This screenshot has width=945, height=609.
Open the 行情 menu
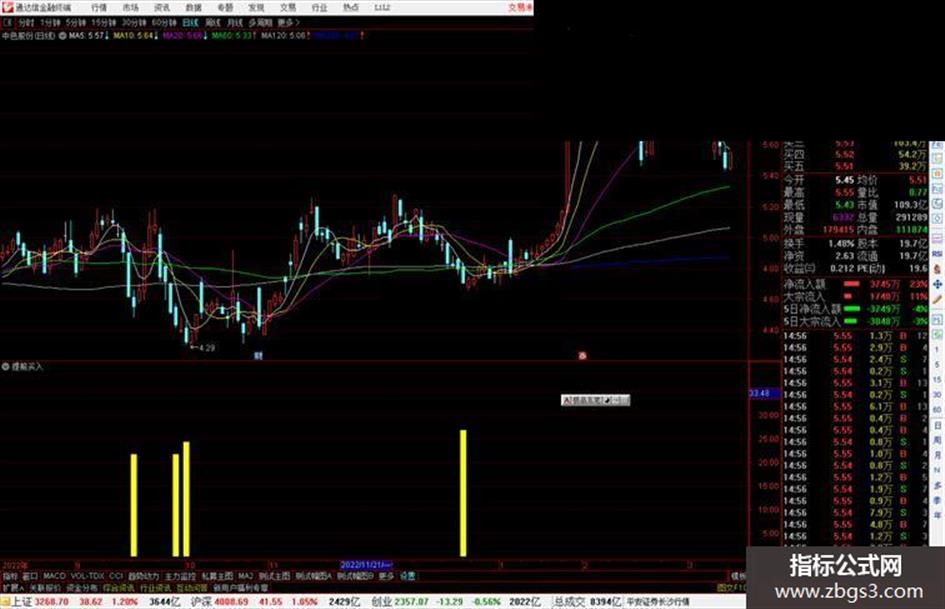[x=99, y=8]
